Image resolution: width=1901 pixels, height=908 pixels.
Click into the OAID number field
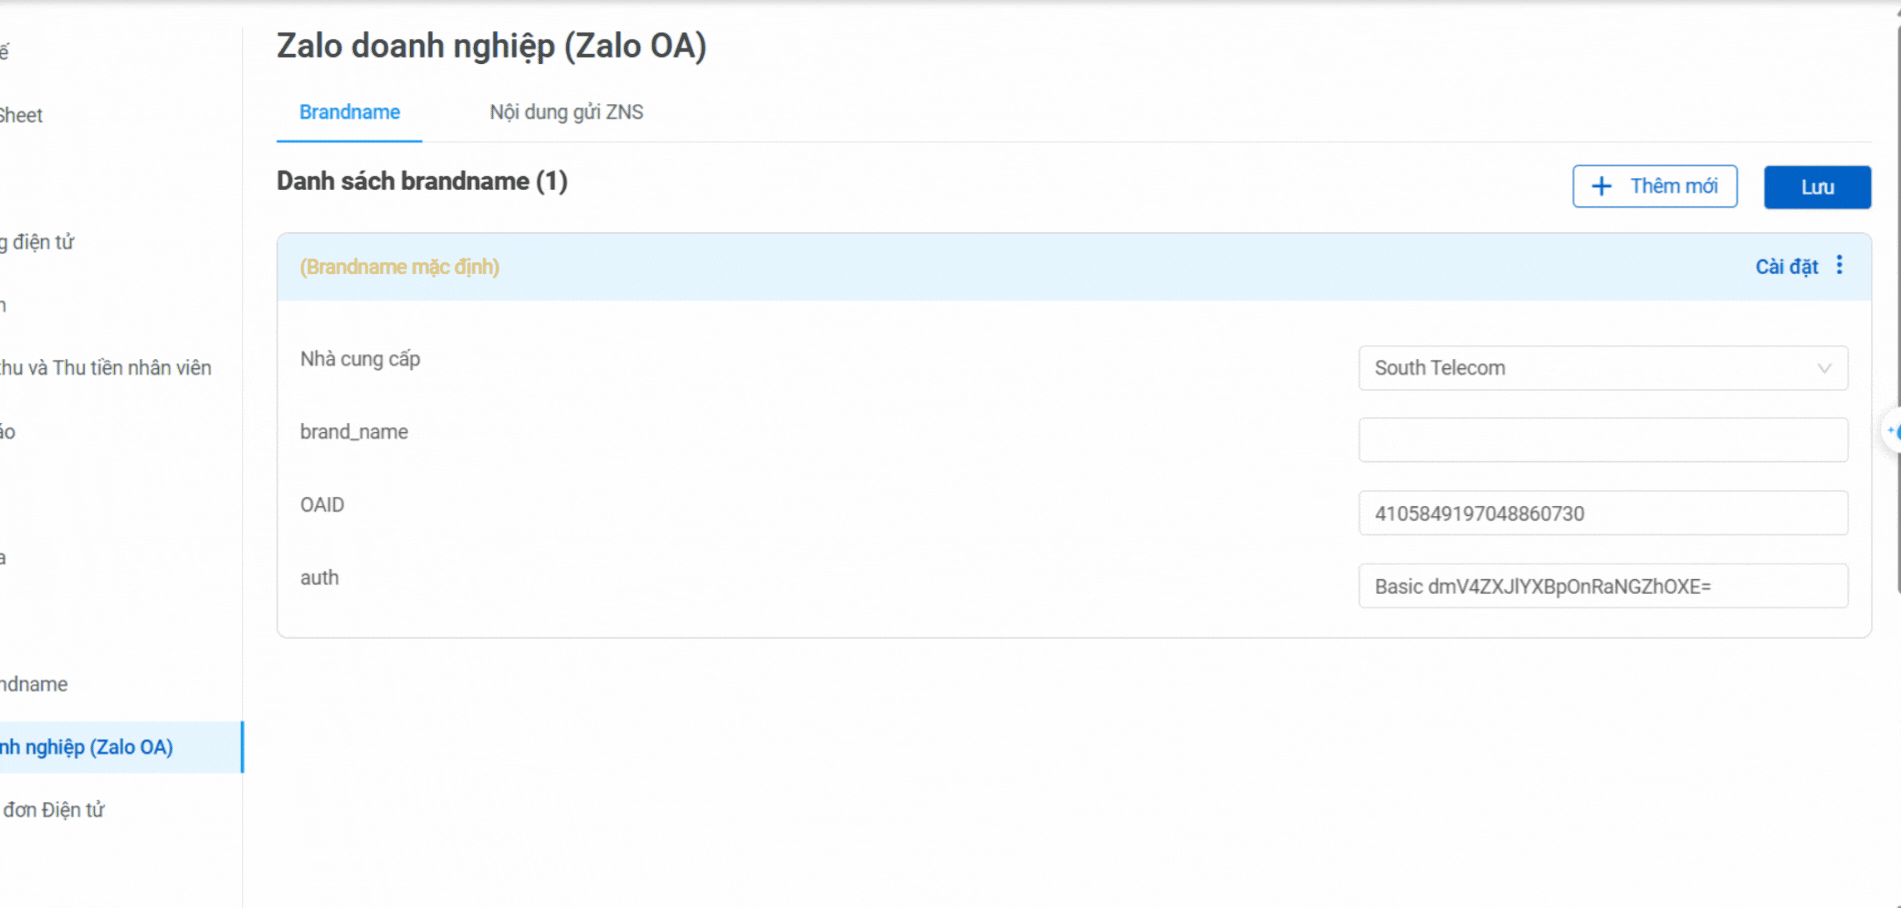[x=1602, y=513]
